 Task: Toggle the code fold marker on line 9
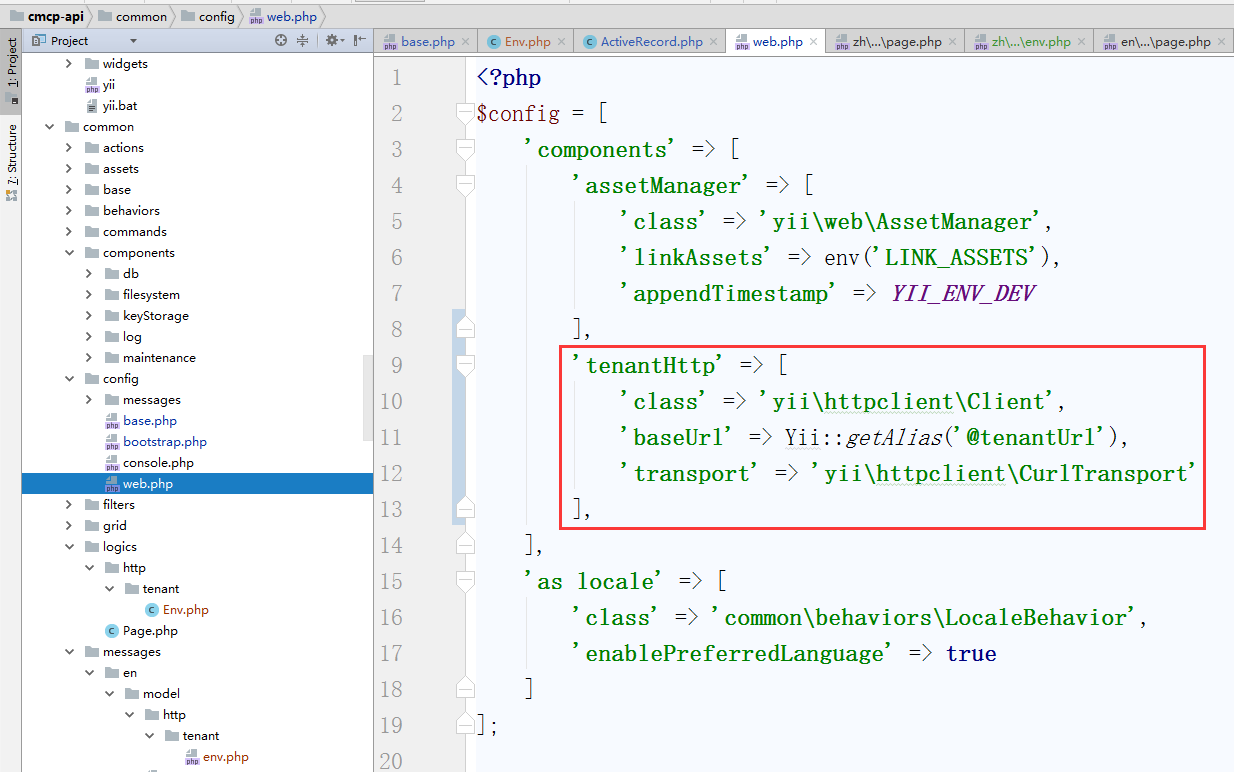(464, 365)
